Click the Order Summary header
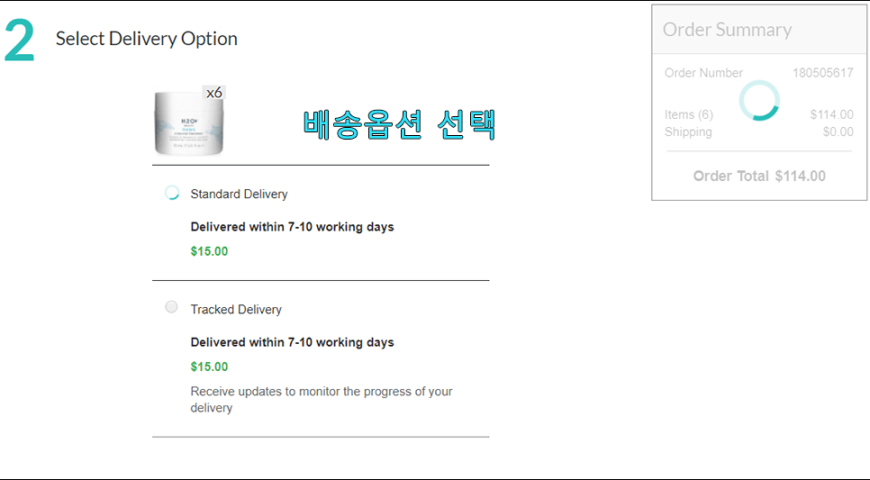870x480 pixels. tap(727, 29)
